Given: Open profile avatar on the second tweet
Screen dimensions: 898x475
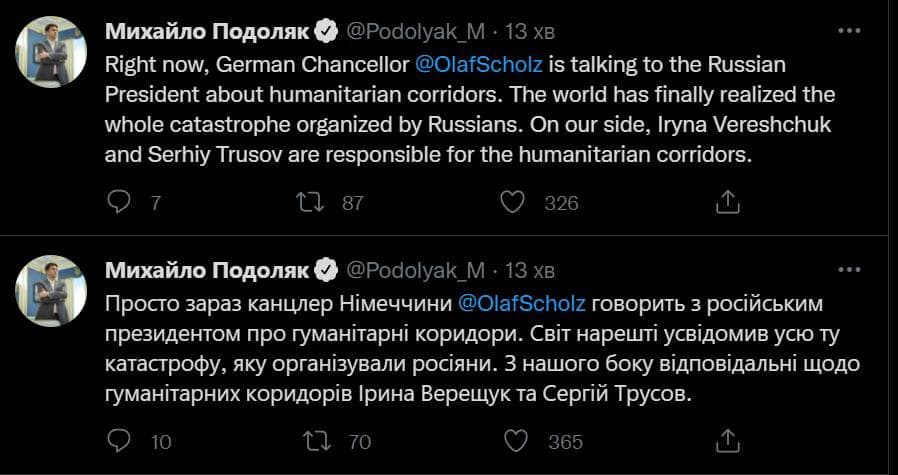Looking at the screenshot, I should [x=51, y=291].
